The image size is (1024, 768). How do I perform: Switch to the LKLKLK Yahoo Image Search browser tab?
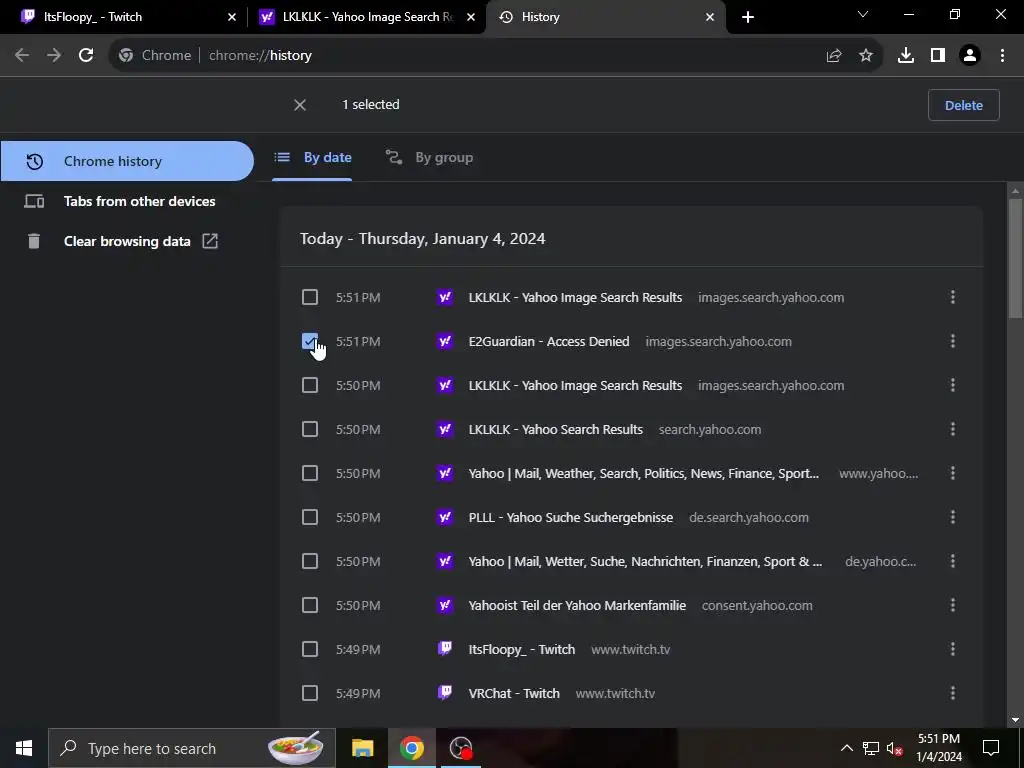click(366, 17)
